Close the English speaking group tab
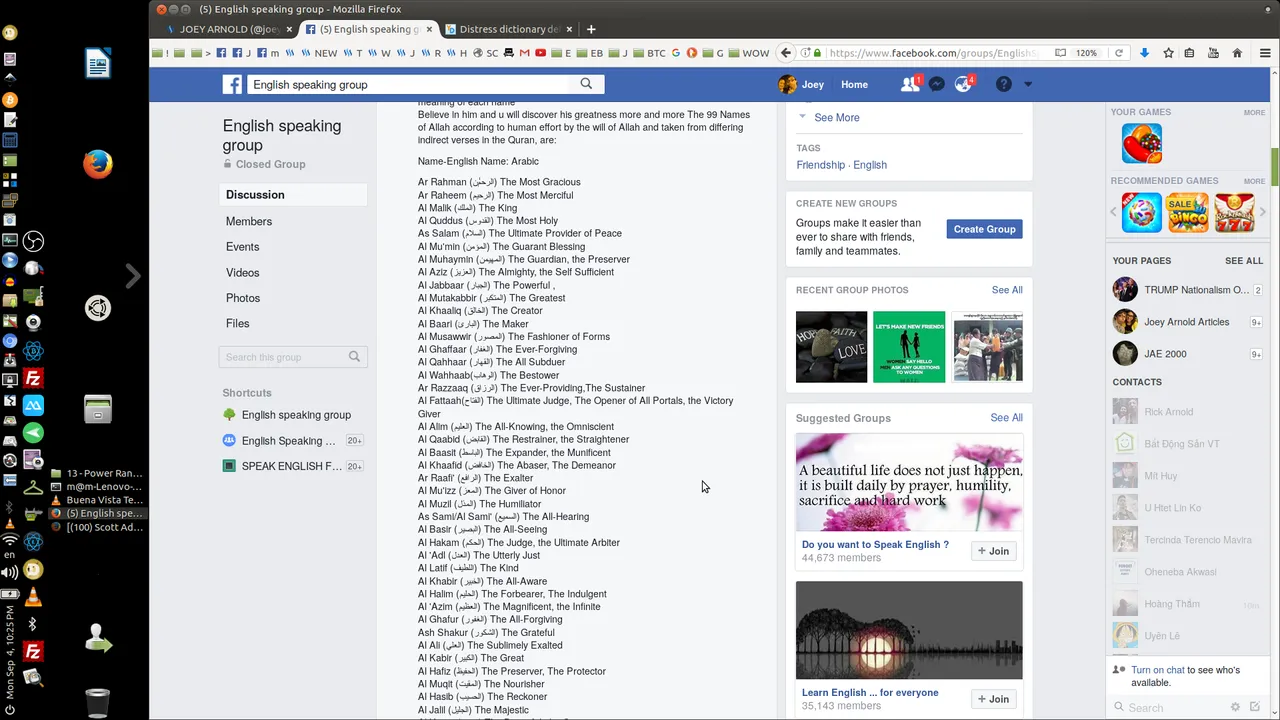The width and height of the screenshot is (1280, 720). pos(429,29)
